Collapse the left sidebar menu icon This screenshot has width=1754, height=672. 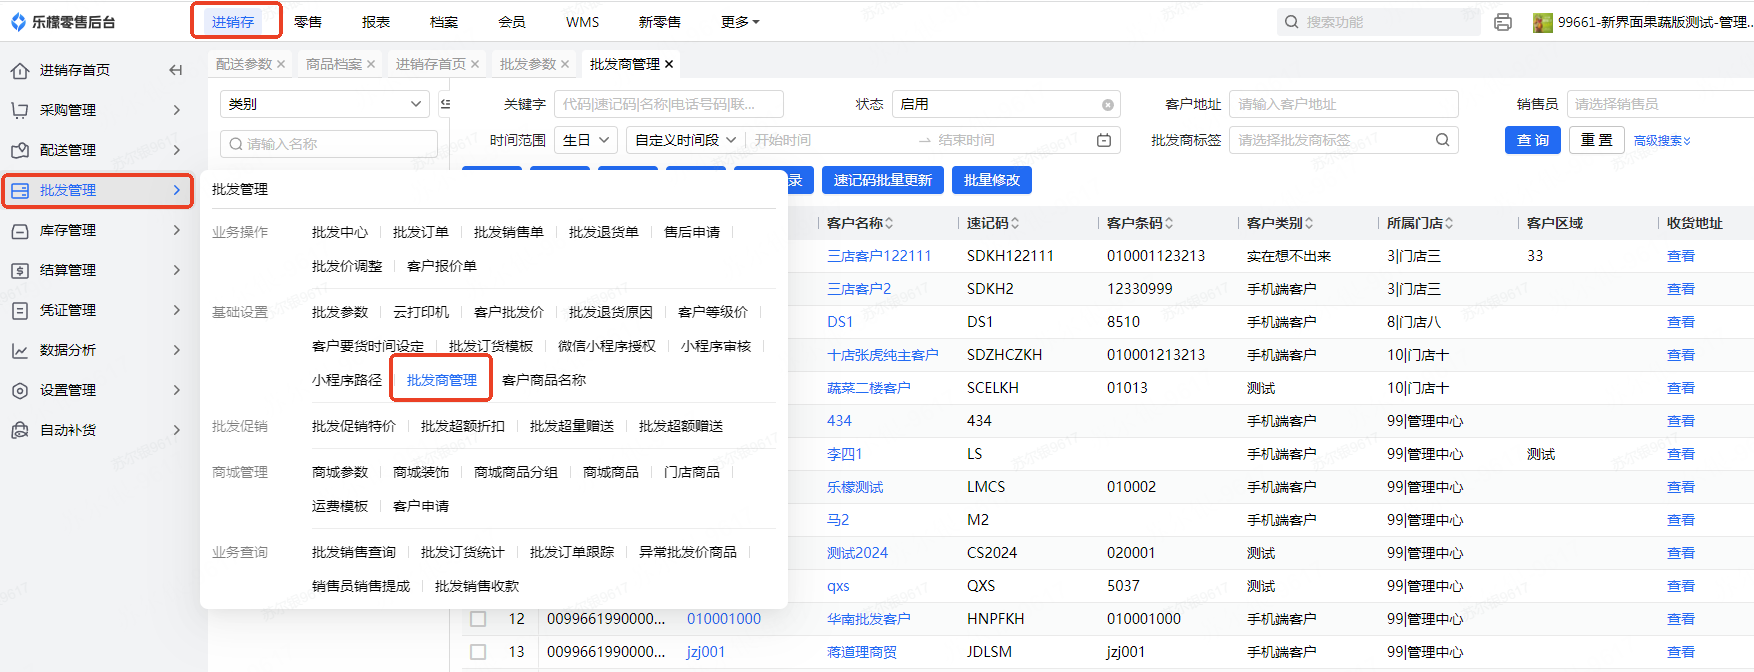click(x=176, y=70)
